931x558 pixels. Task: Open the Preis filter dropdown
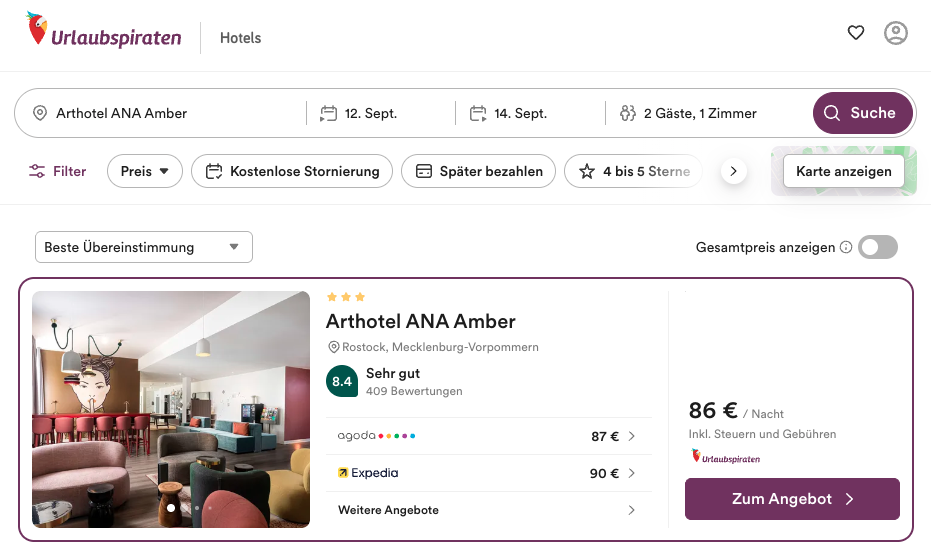pyautogui.click(x=145, y=172)
